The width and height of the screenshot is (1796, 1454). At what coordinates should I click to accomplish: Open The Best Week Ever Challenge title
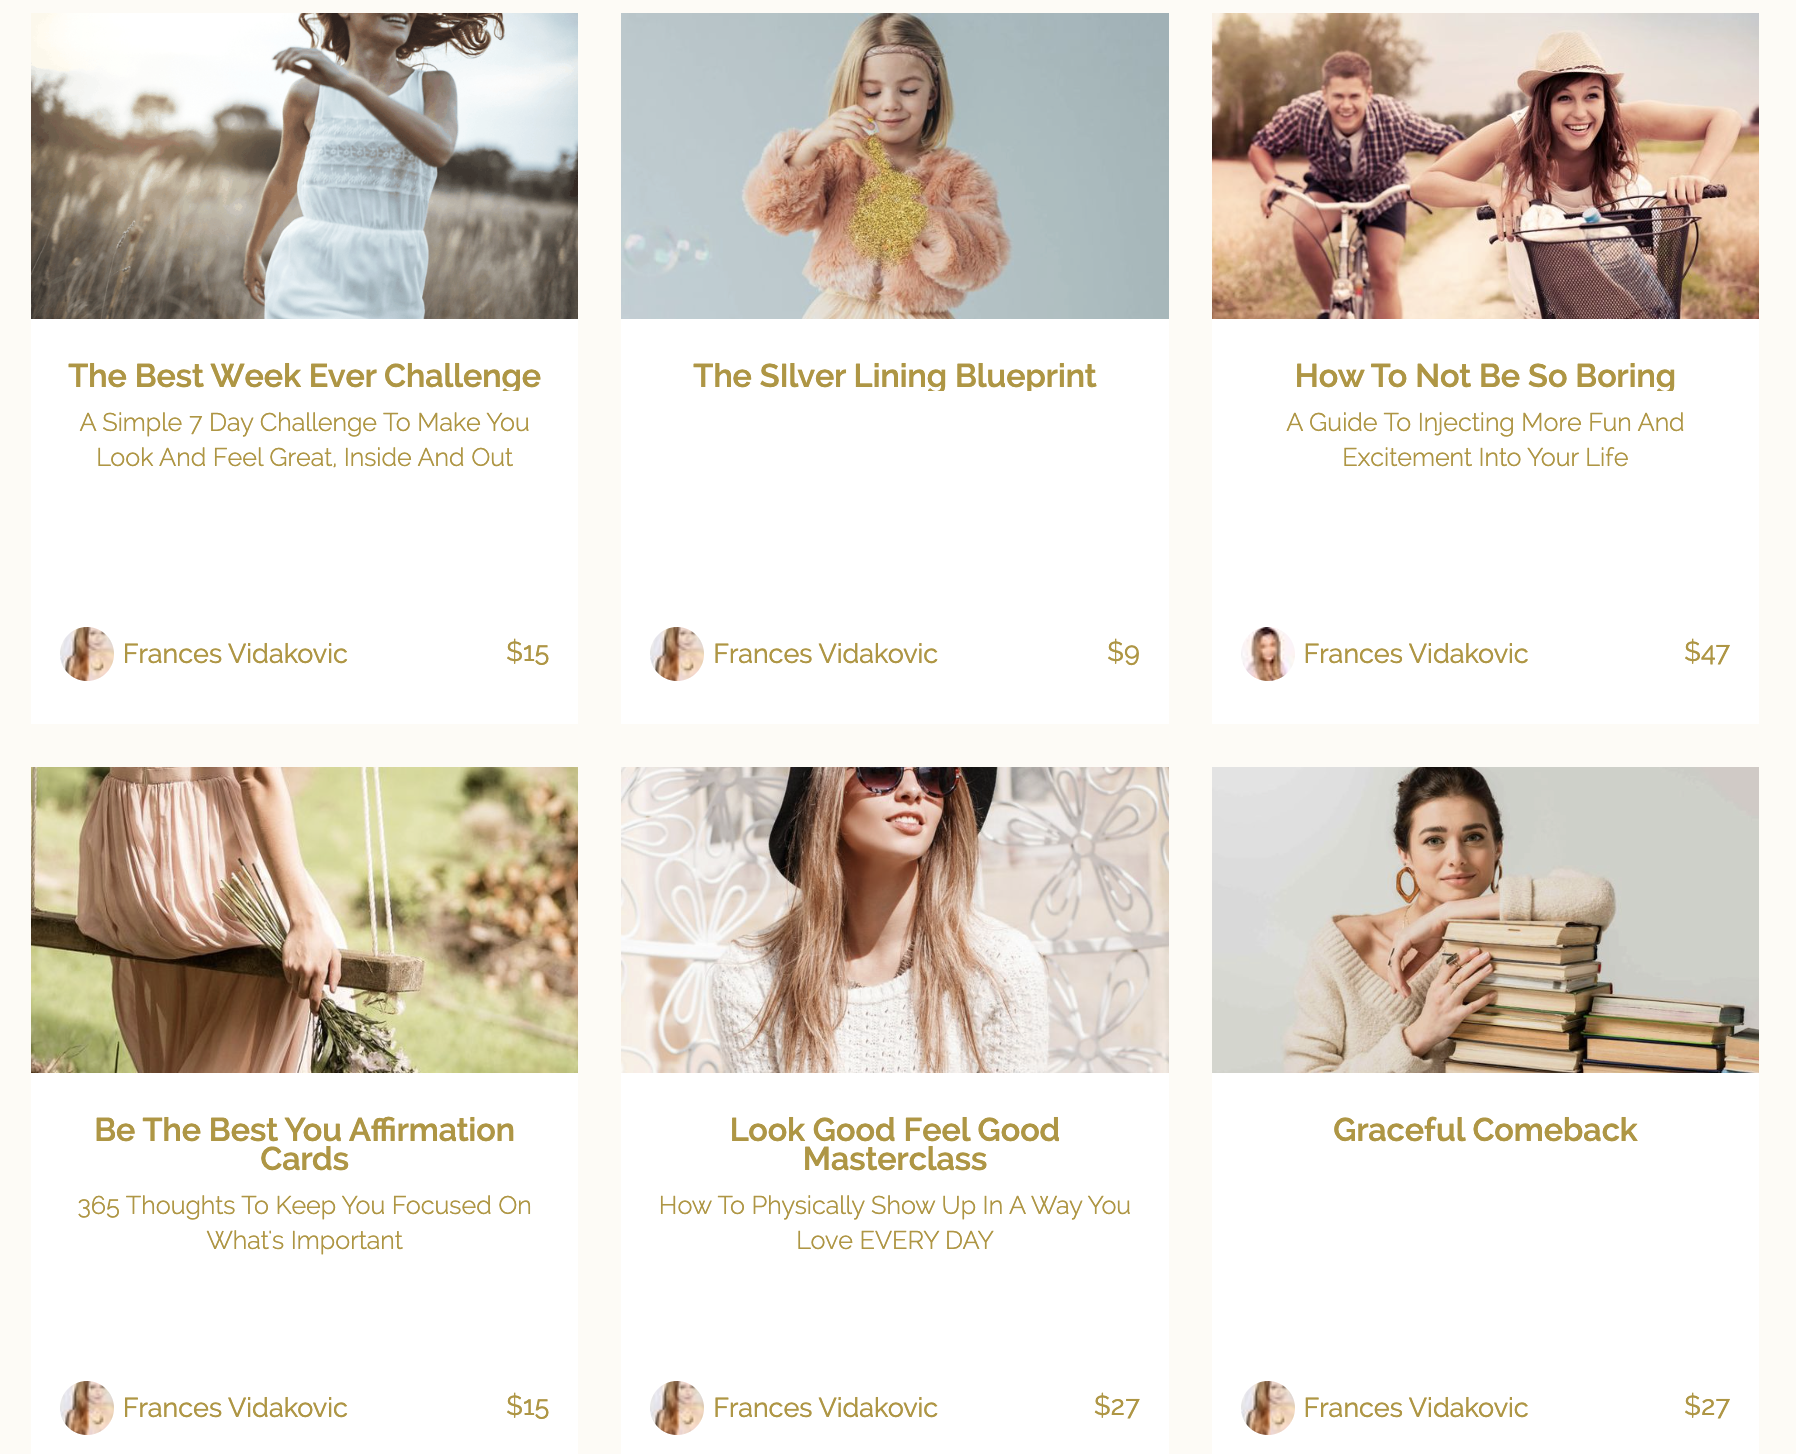(304, 376)
